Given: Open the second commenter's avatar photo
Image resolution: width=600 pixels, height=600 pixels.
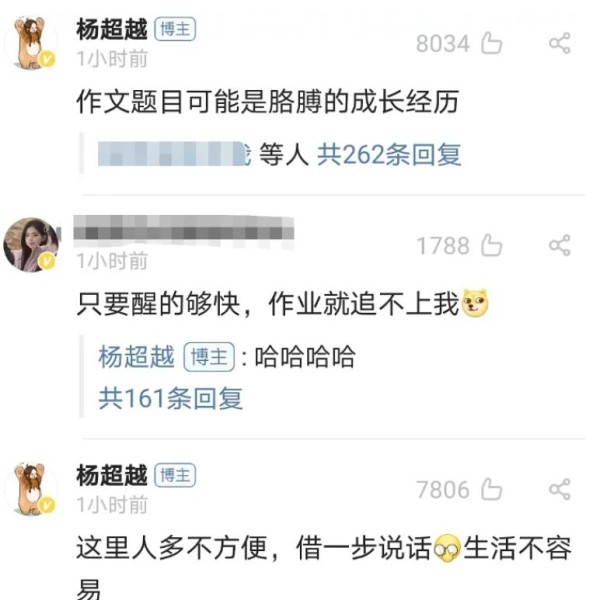Looking at the screenshot, I should 31,245.
